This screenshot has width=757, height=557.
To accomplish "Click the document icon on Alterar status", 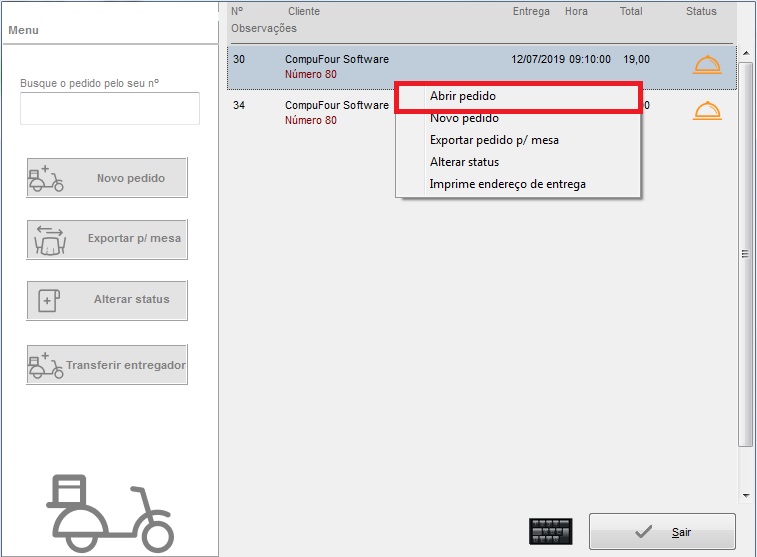I will coord(49,300).
